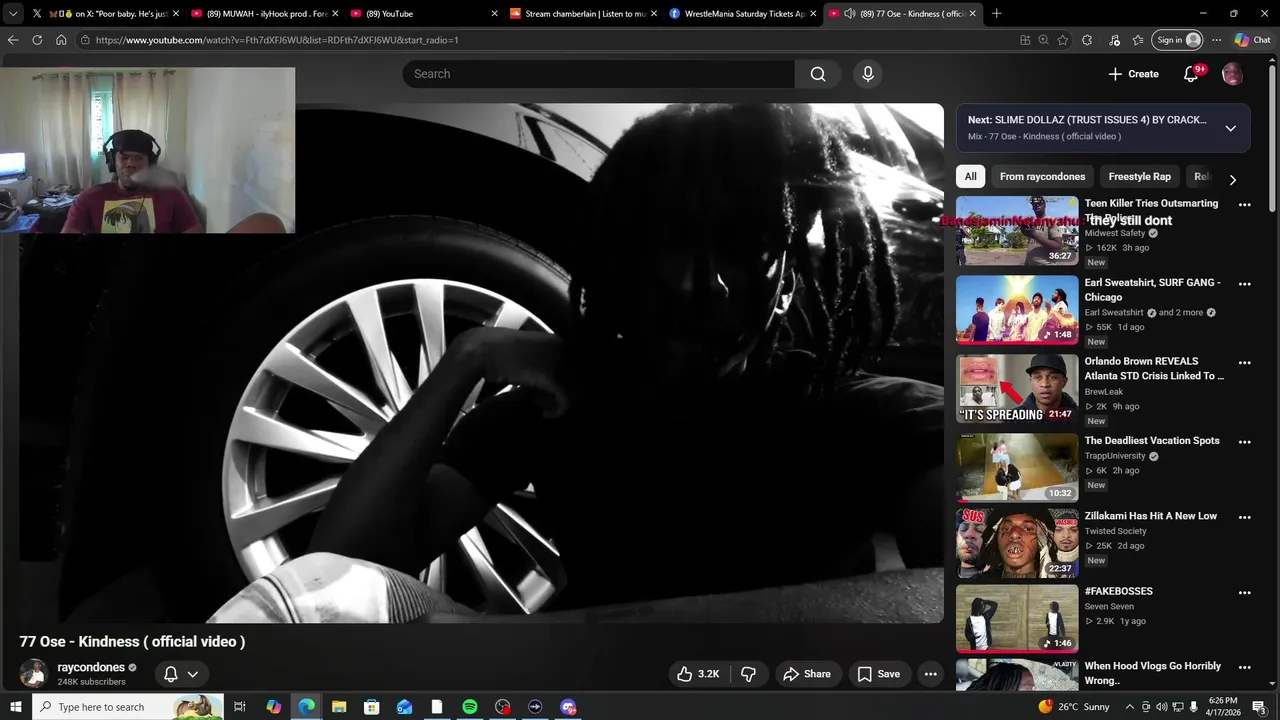Open options for #FAKEBOSSES video
The height and width of the screenshot is (720, 1280).
click(1245, 592)
